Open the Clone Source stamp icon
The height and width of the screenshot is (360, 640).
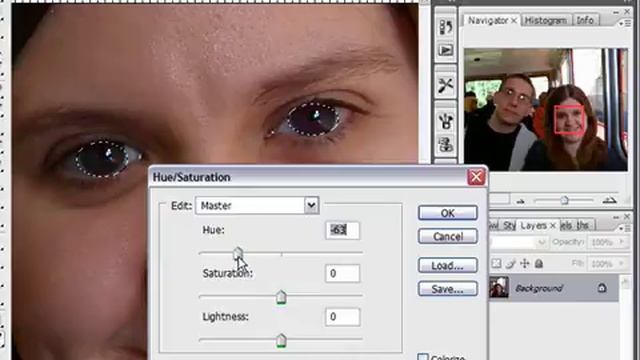445,145
